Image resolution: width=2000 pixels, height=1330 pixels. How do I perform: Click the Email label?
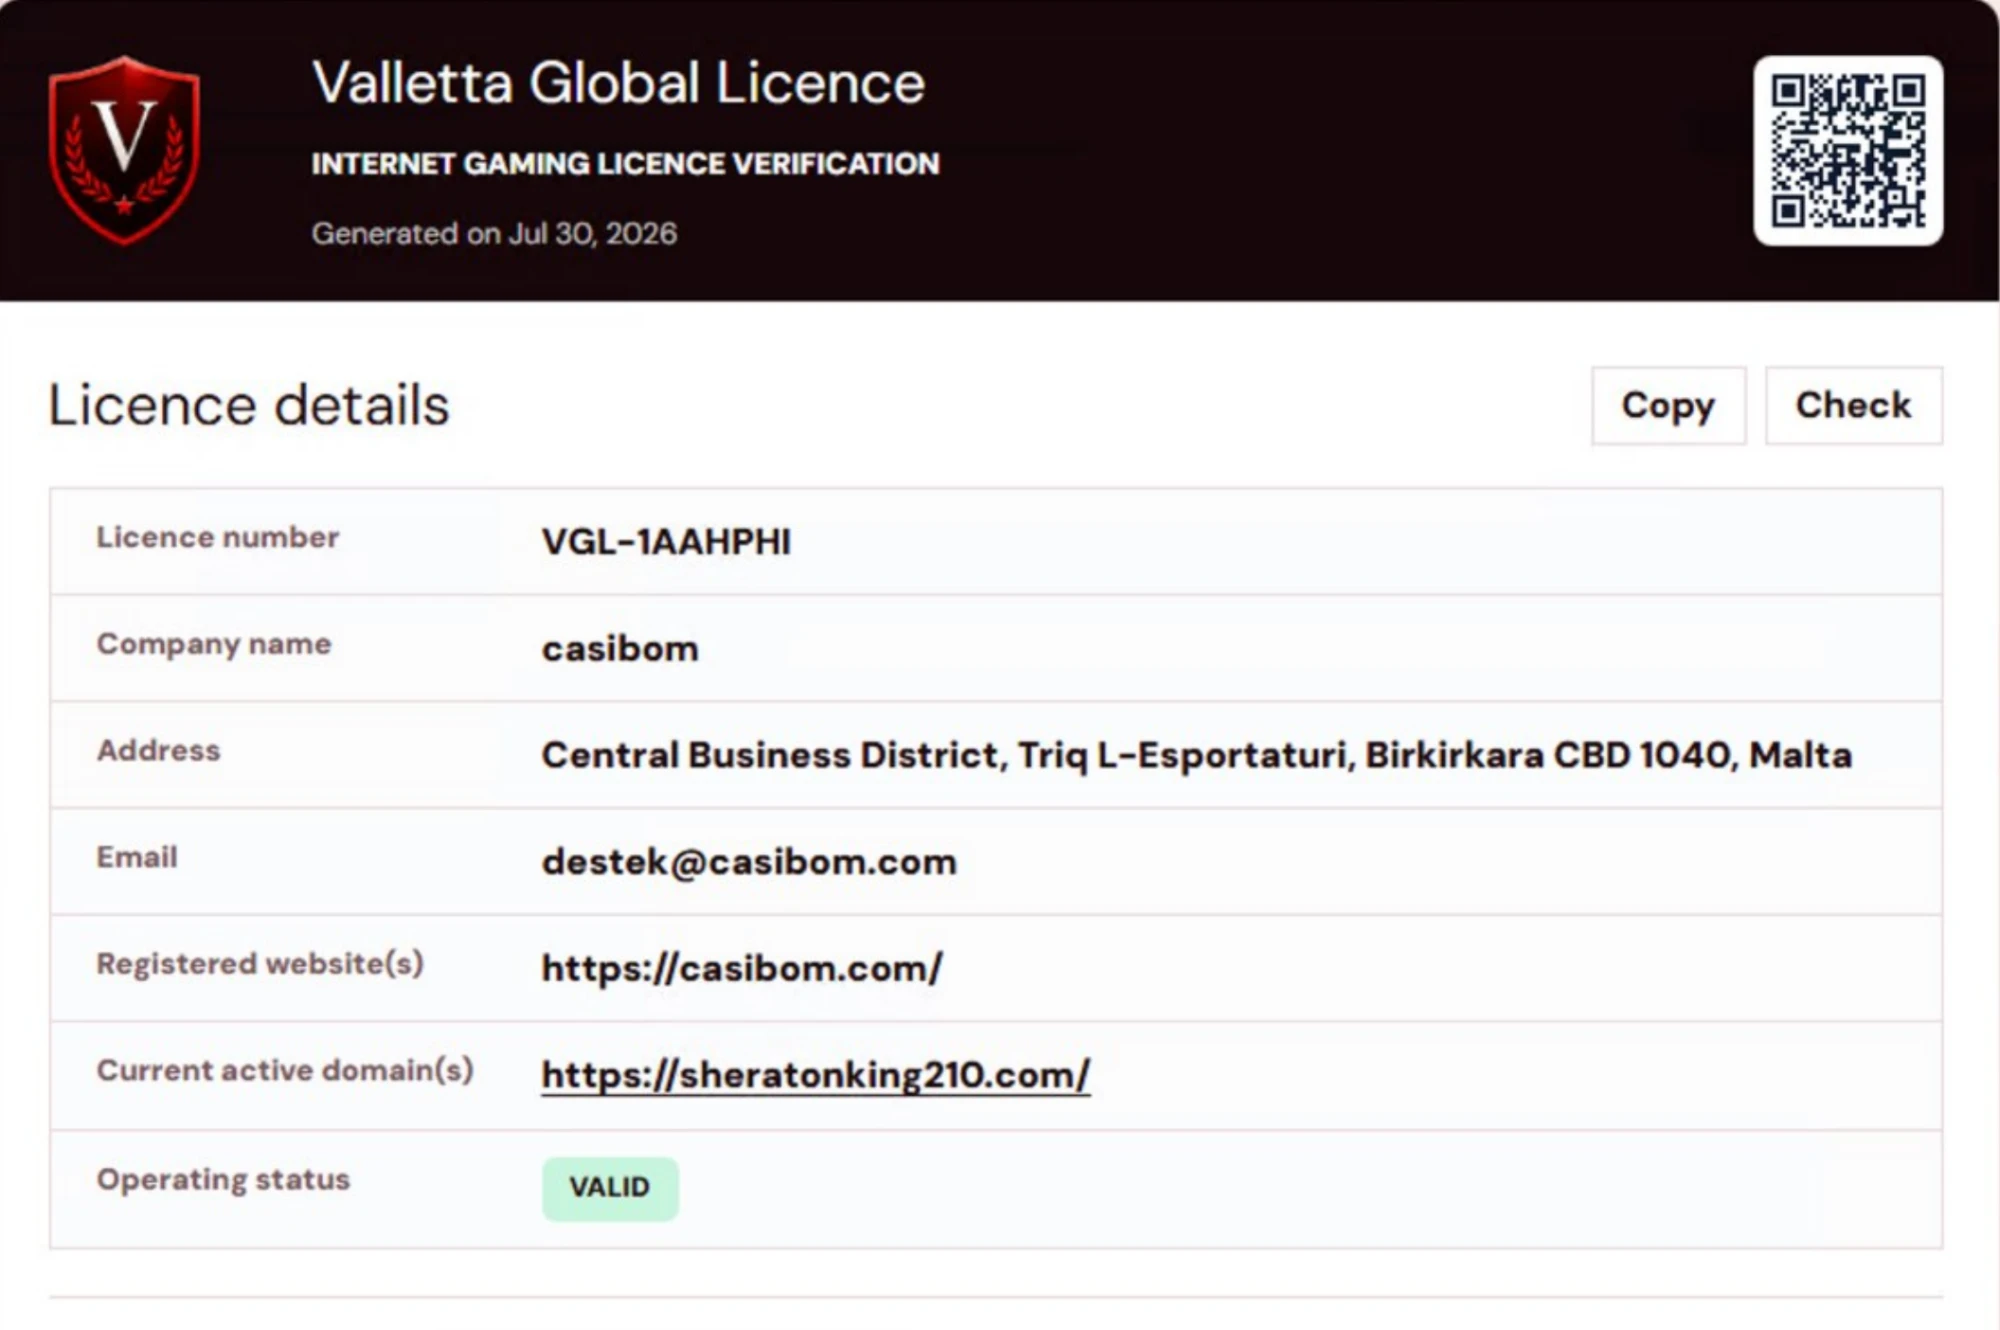pyautogui.click(x=137, y=857)
